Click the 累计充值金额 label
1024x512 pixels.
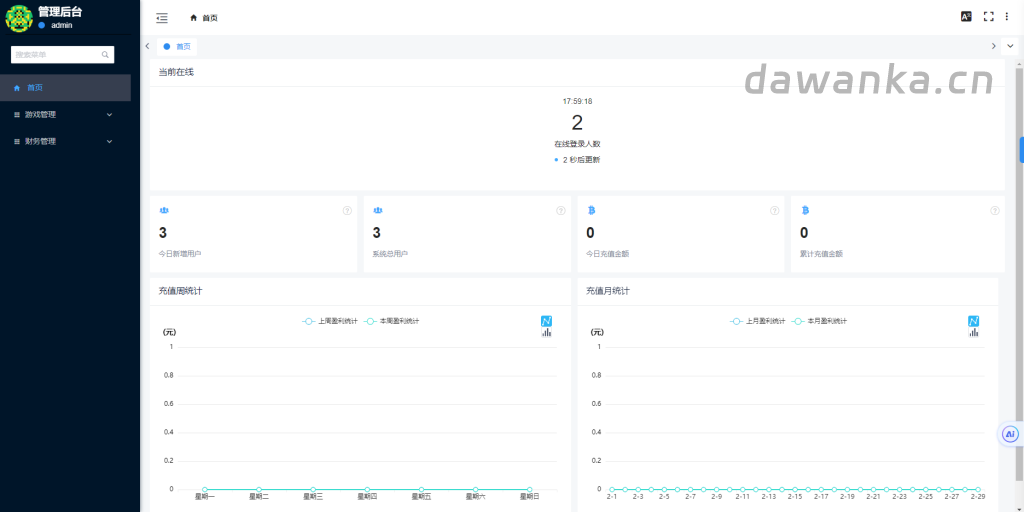[x=821, y=253]
